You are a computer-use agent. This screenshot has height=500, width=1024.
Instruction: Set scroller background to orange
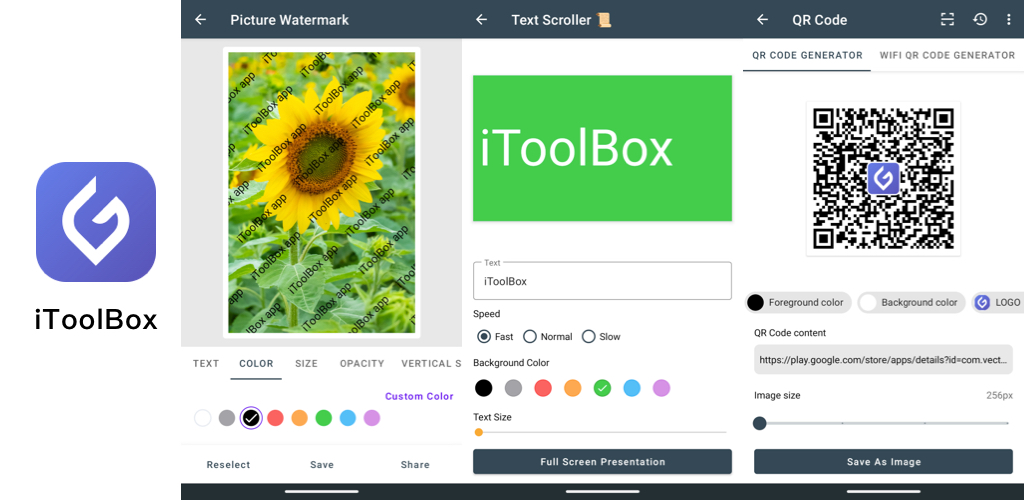573,388
